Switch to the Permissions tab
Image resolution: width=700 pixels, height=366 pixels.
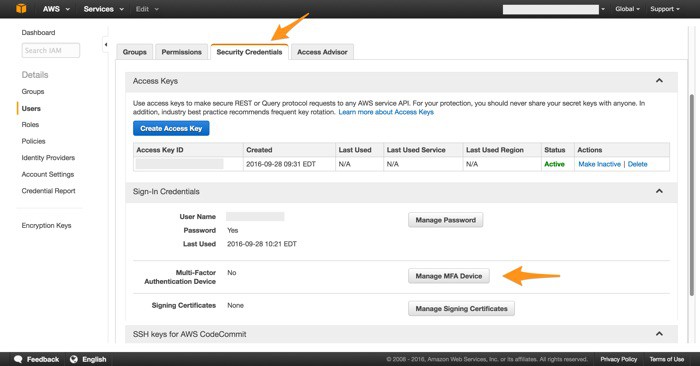(x=181, y=52)
